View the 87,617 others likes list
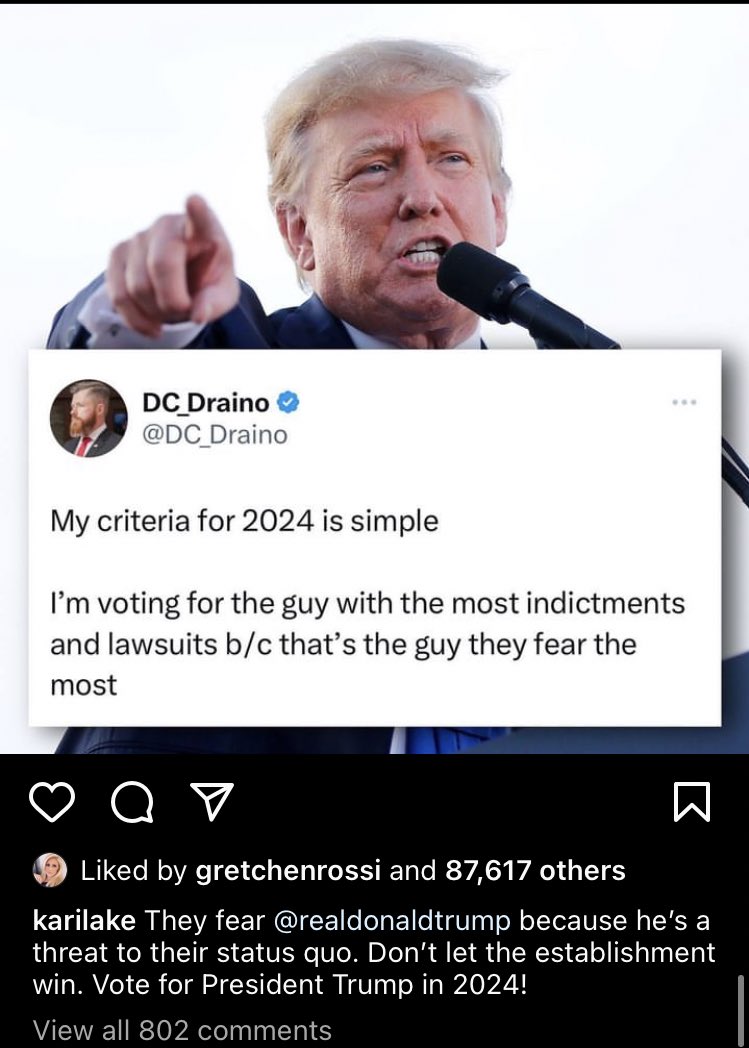This screenshot has width=749, height=1048. click(535, 870)
